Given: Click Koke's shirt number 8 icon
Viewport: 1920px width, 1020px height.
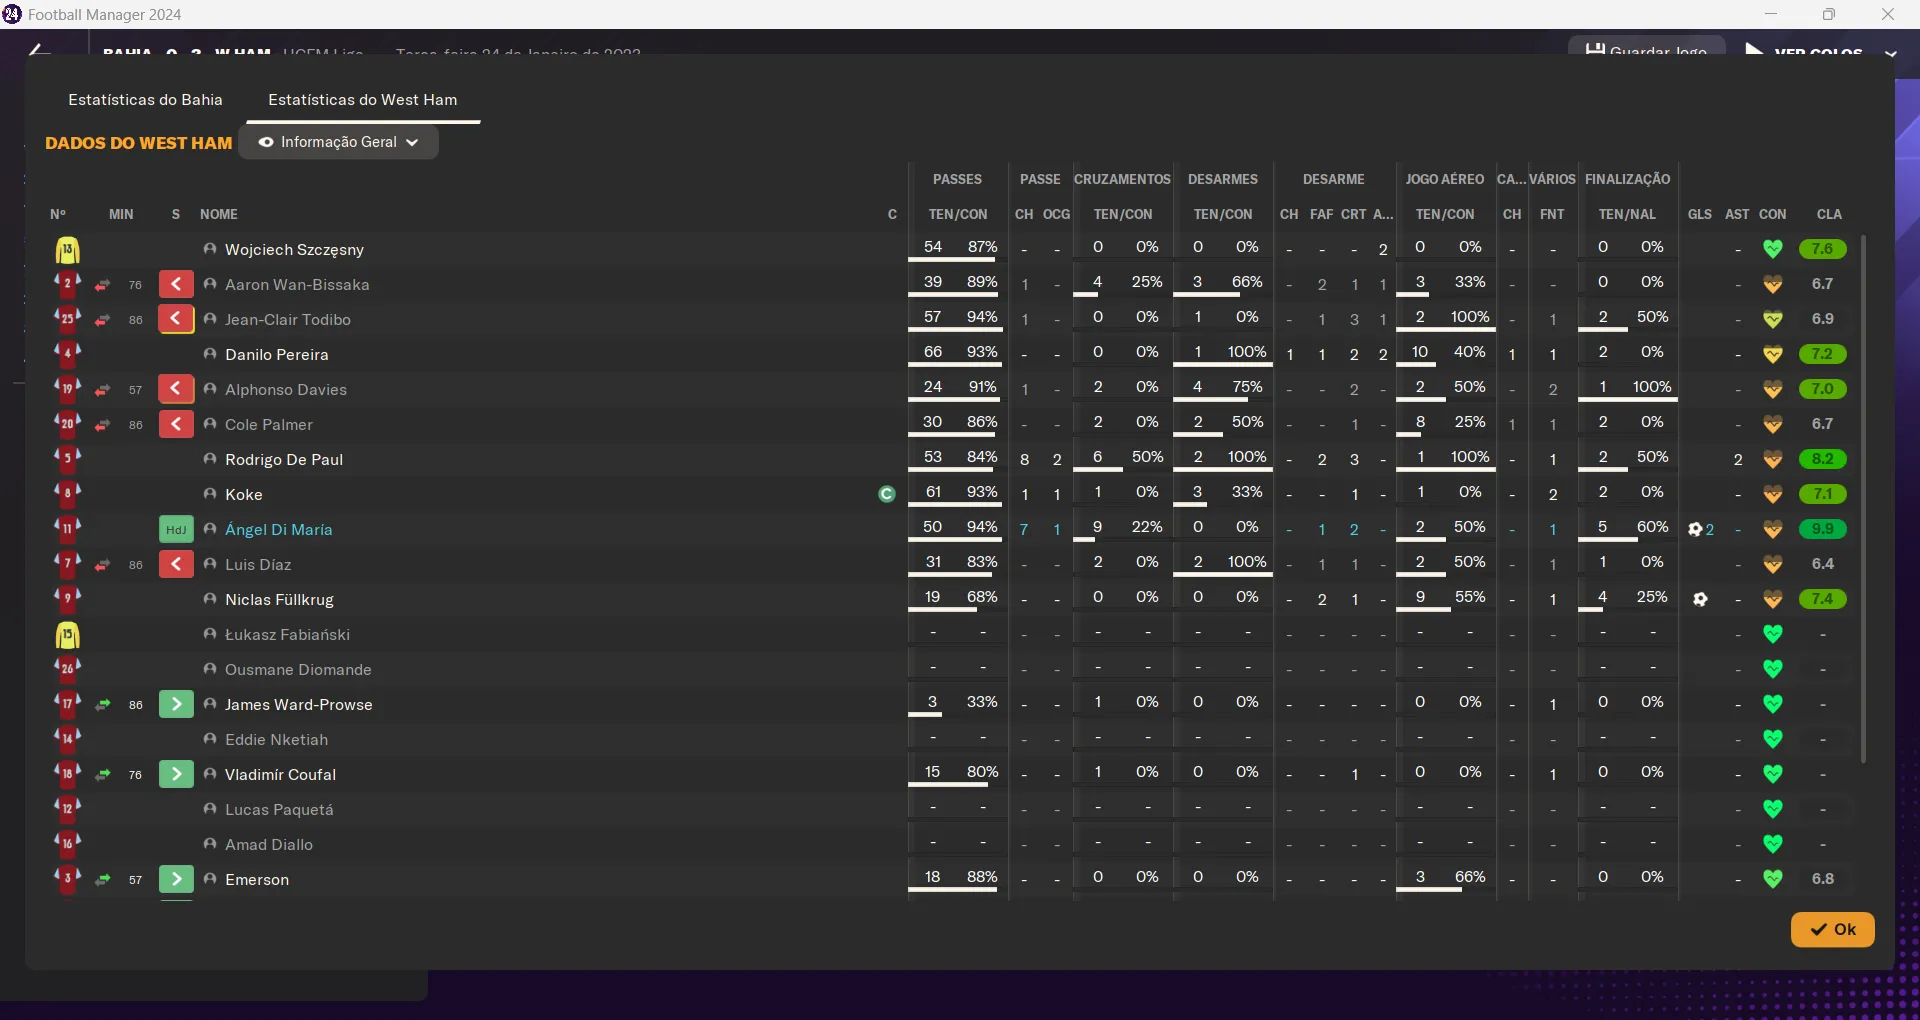Looking at the screenshot, I should click(x=67, y=493).
